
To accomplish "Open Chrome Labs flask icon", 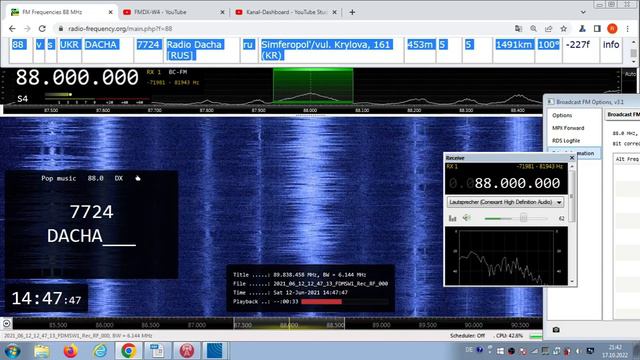I will coord(582,29).
